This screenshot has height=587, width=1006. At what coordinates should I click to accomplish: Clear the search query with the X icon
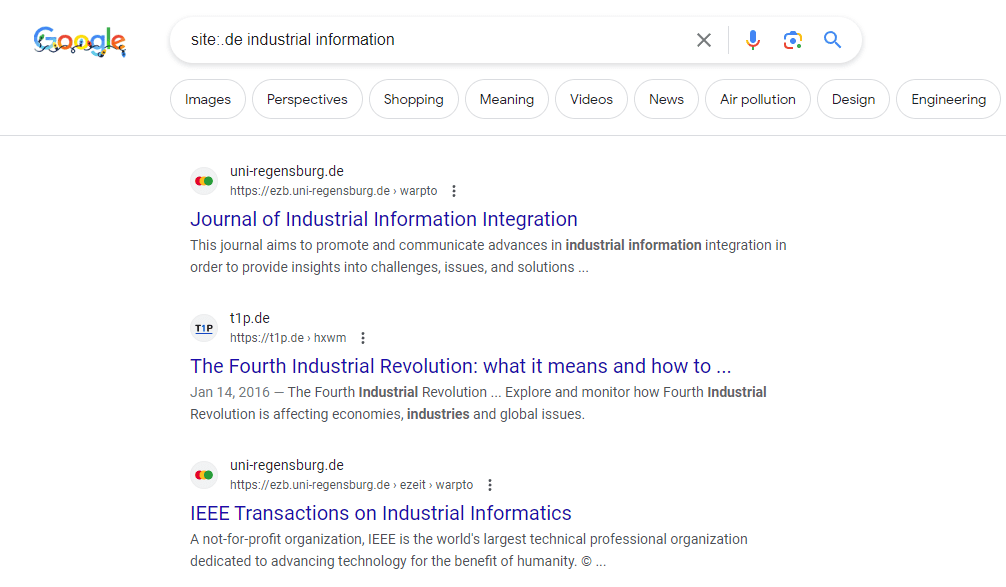tap(703, 39)
